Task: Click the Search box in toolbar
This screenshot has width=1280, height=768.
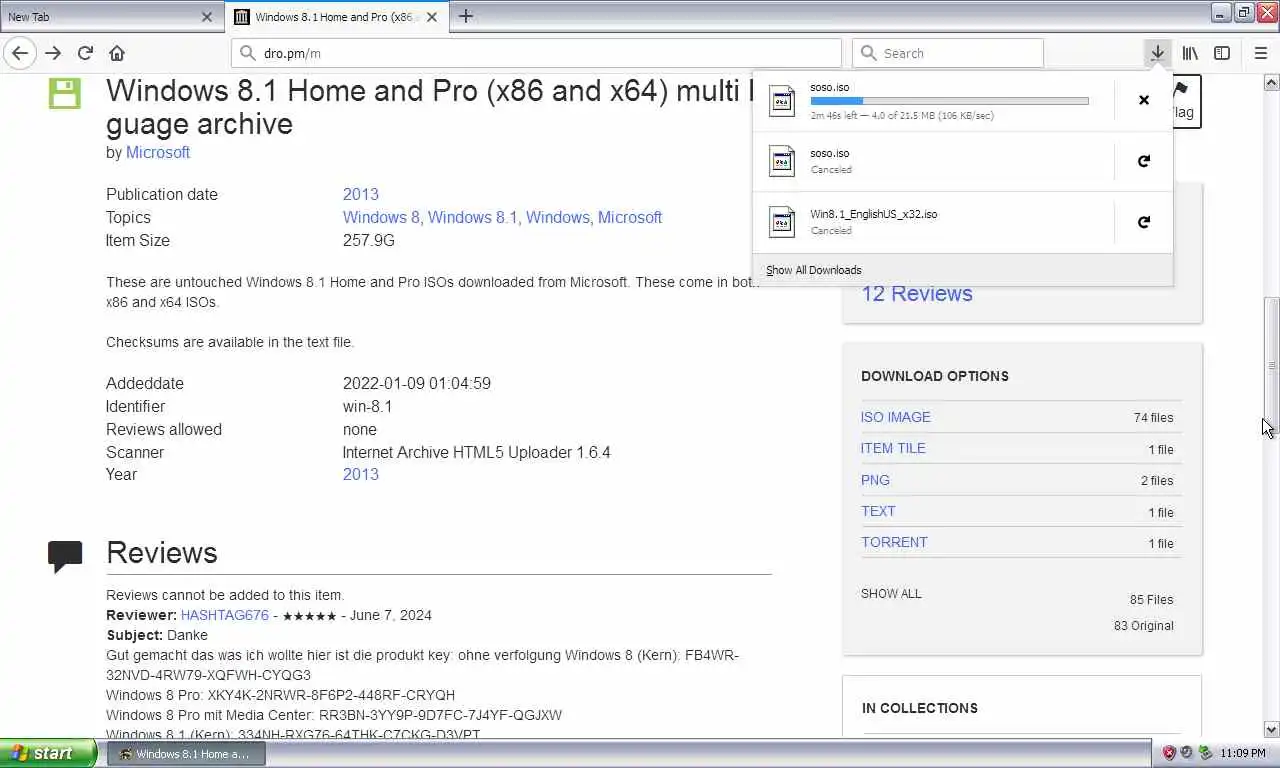Action: point(948,53)
